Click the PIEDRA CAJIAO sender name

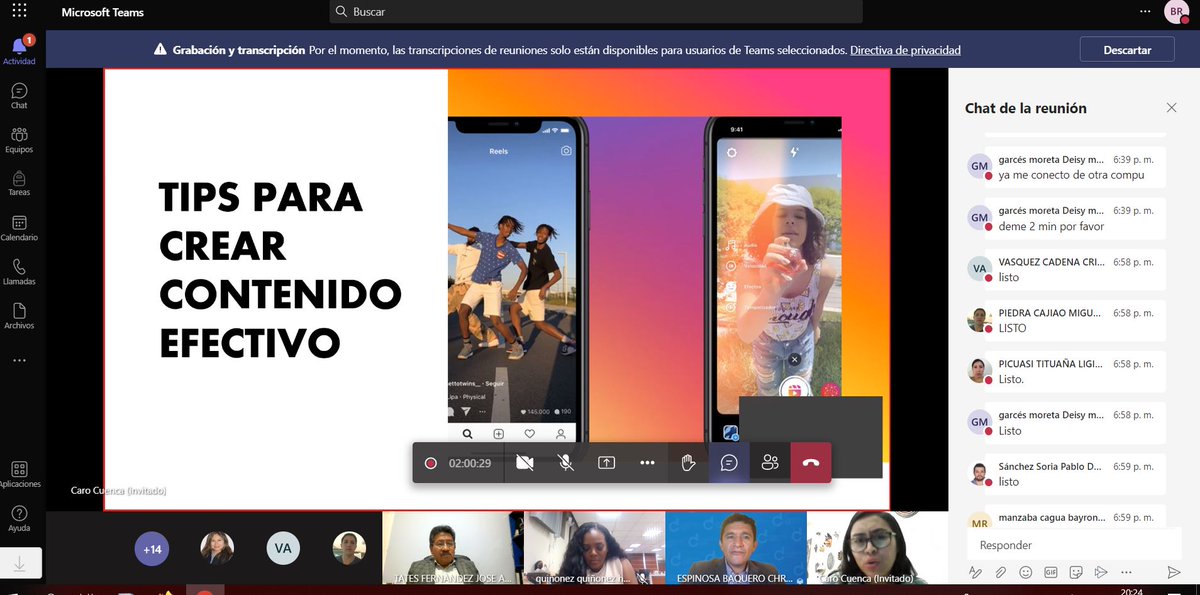(x=1051, y=313)
